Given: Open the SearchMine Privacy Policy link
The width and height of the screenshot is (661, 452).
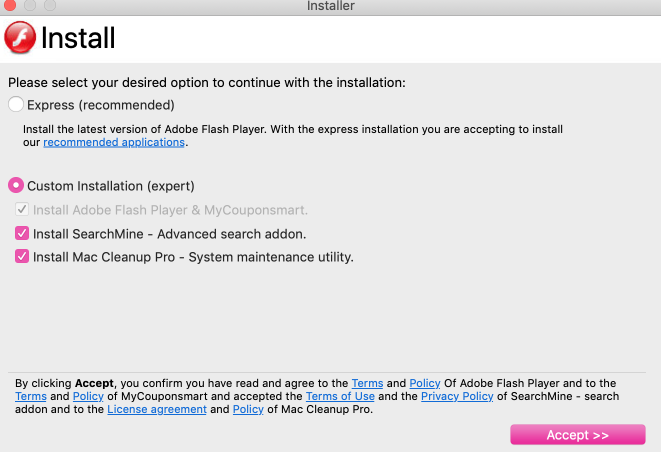Looking at the screenshot, I should pos(457,396).
